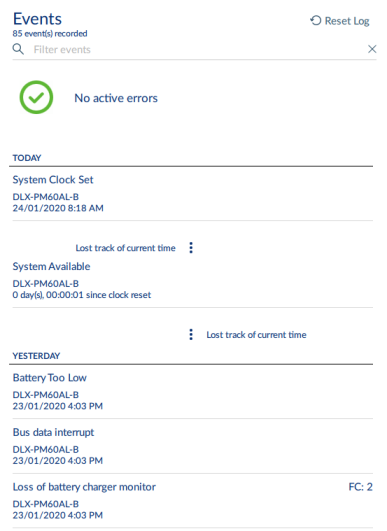Click the green checkmark status icon
The image size is (387, 531).
[x=36, y=97]
